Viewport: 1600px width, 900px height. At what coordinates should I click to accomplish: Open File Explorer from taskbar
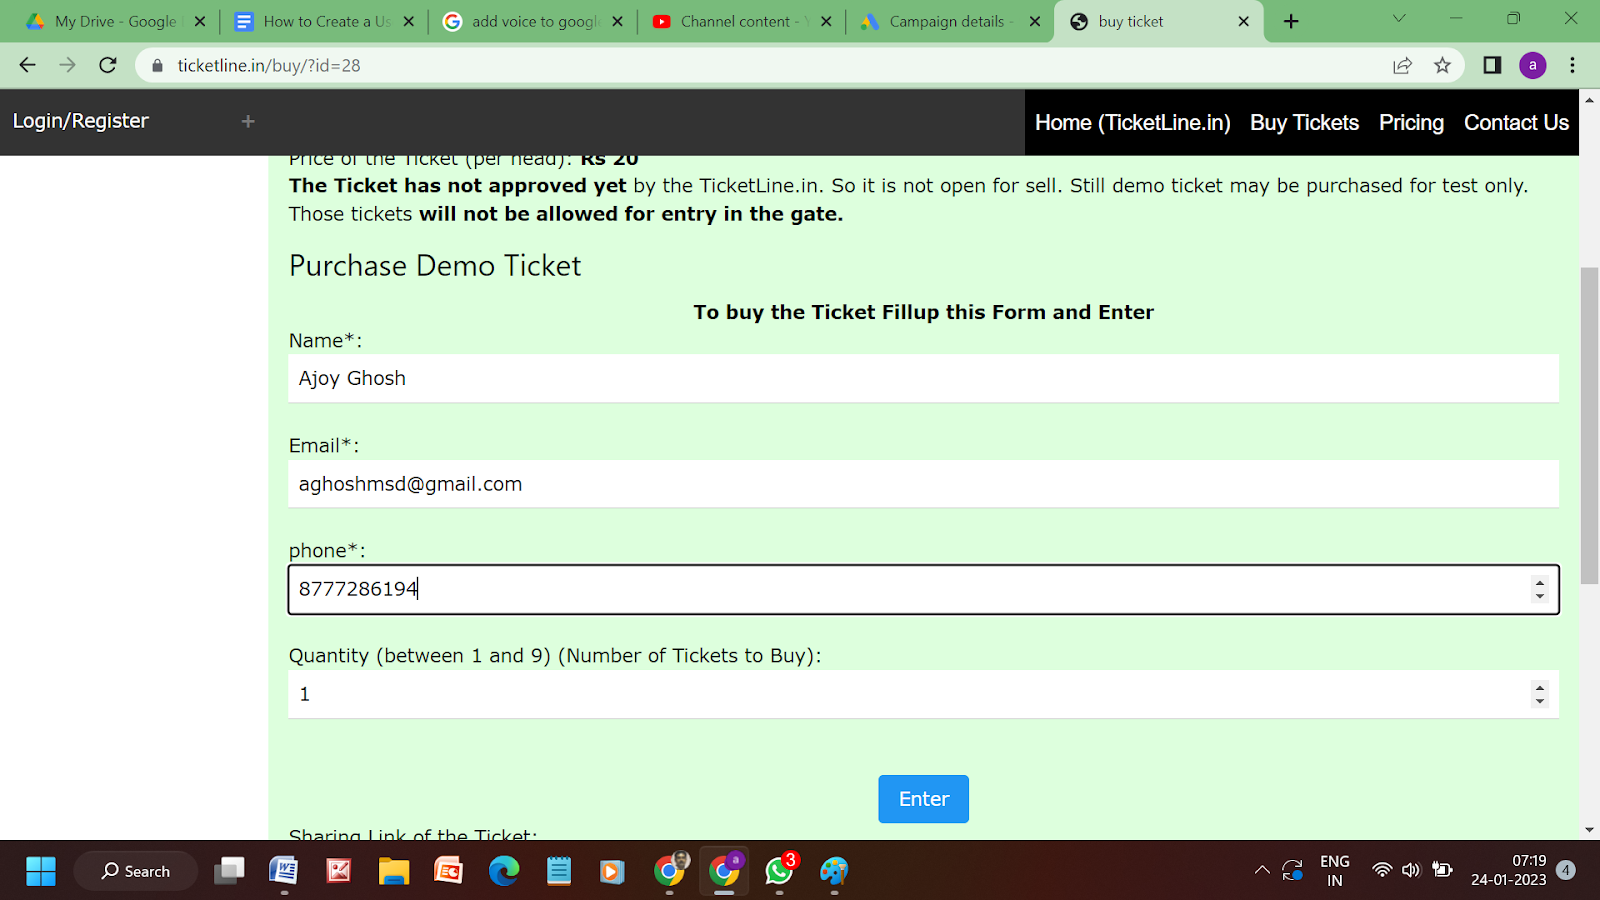(x=394, y=871)
